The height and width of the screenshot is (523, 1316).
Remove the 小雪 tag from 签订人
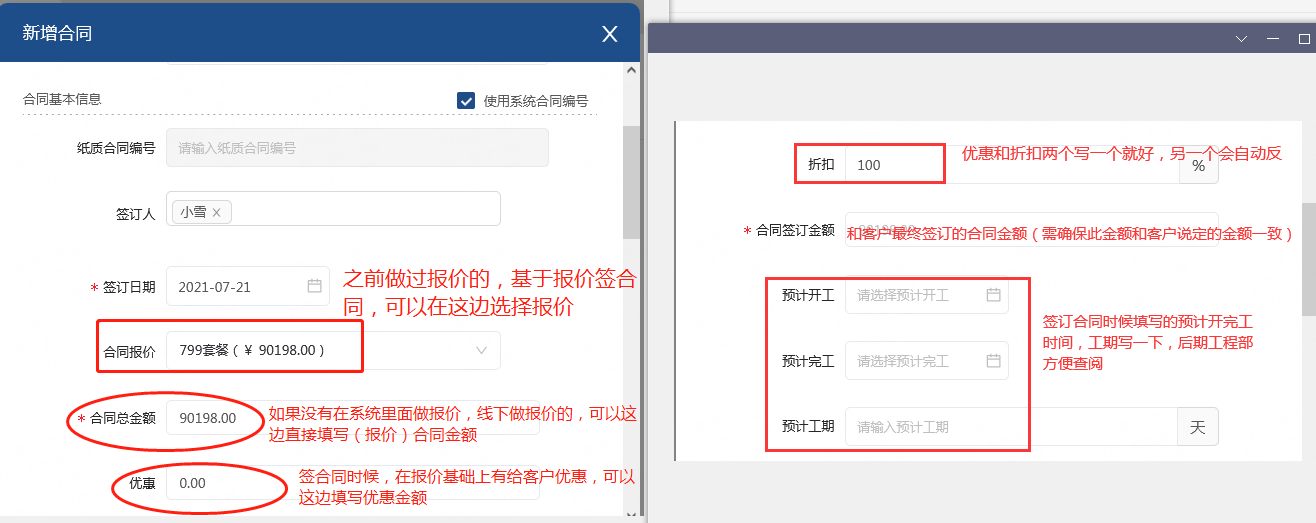pos(216,212)
